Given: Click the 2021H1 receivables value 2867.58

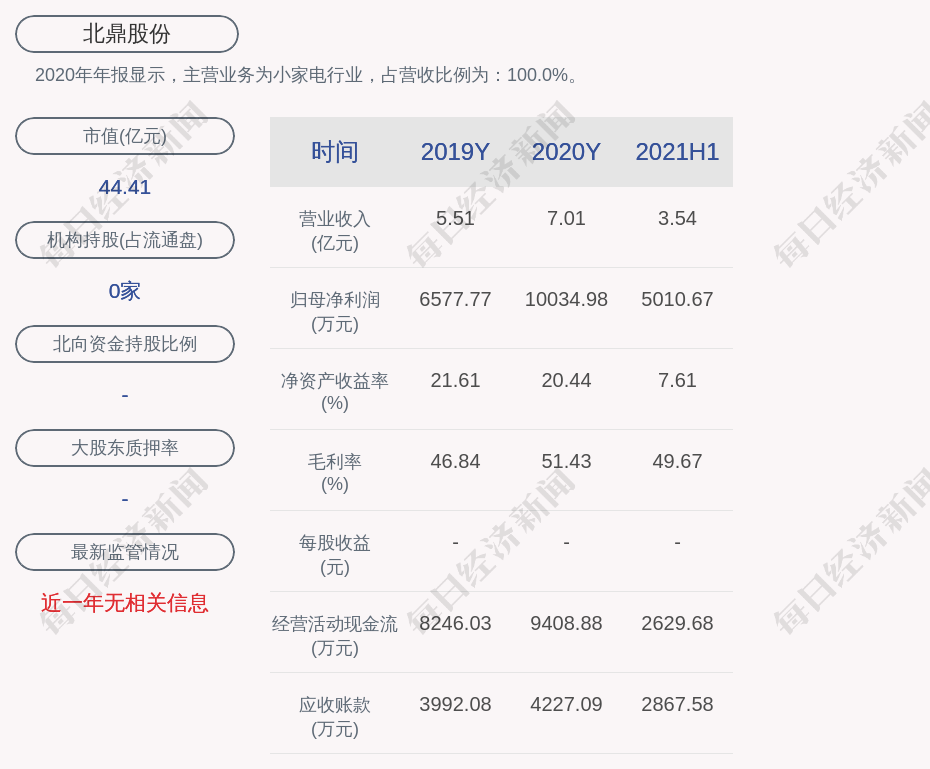Looking at the screenshot, I should pos(677,704).
